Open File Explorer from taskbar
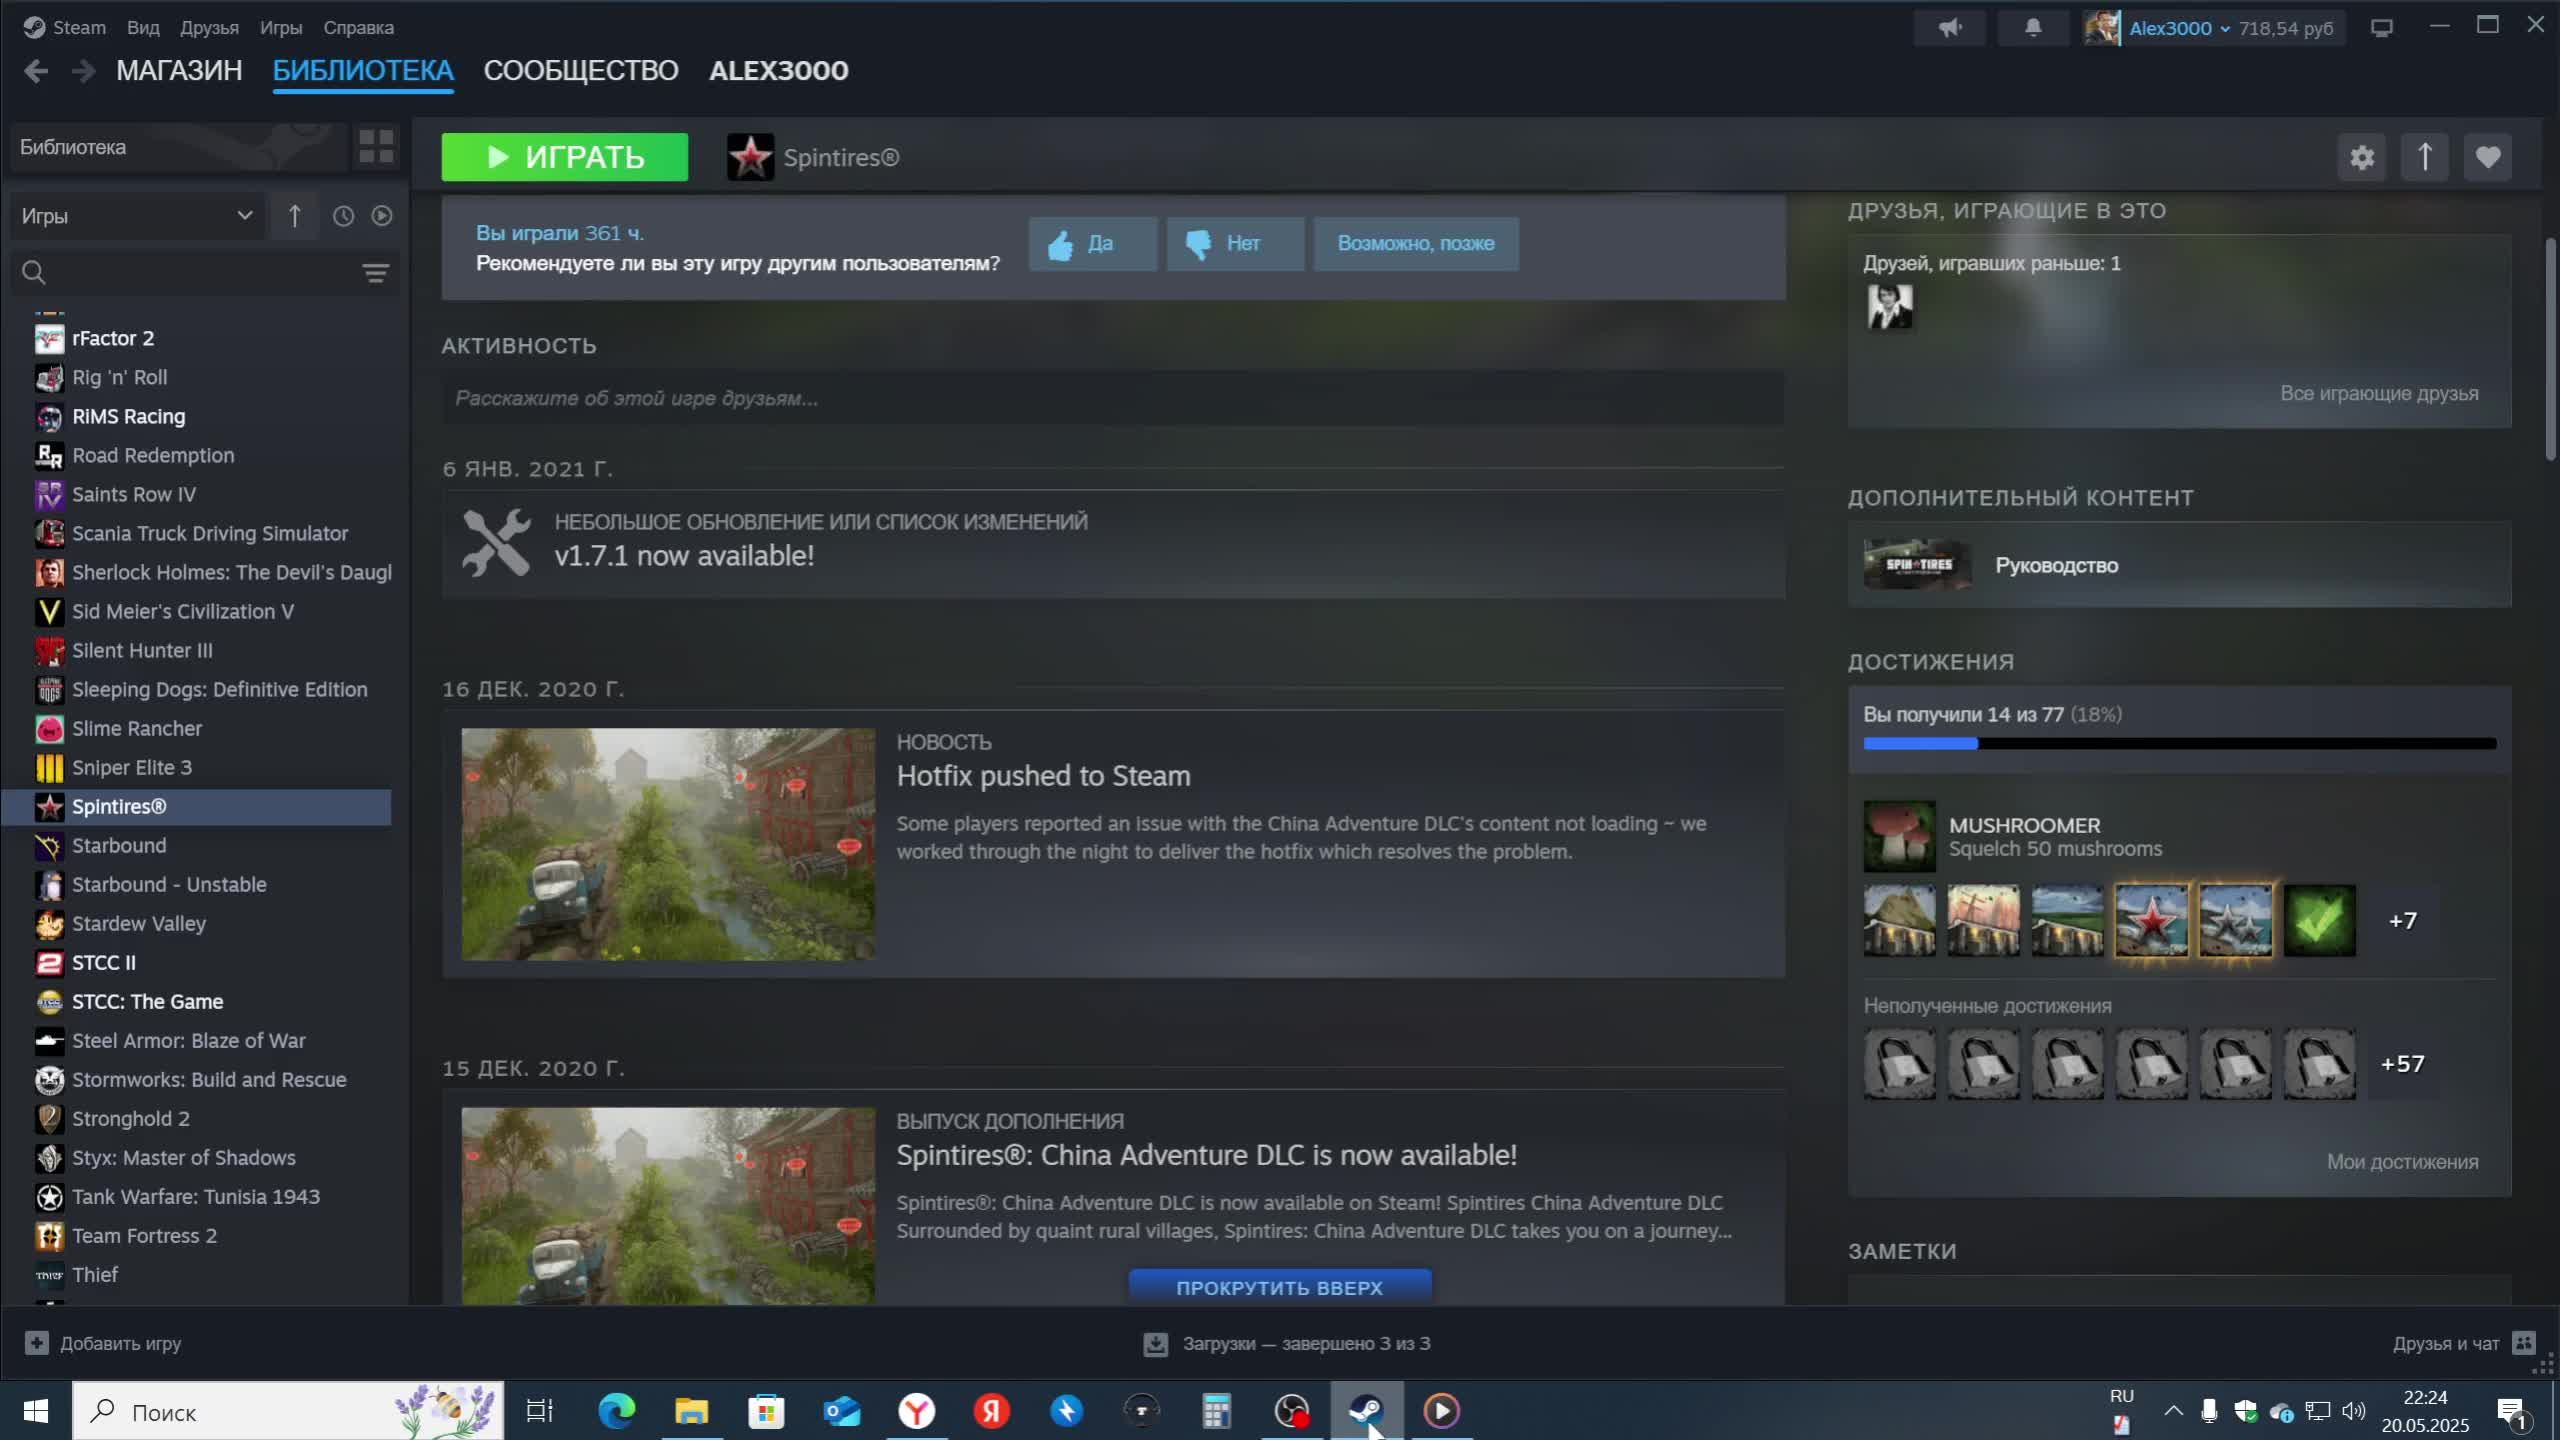This screenshot has height=1440, width=2560. click(x=691, y=1411)
